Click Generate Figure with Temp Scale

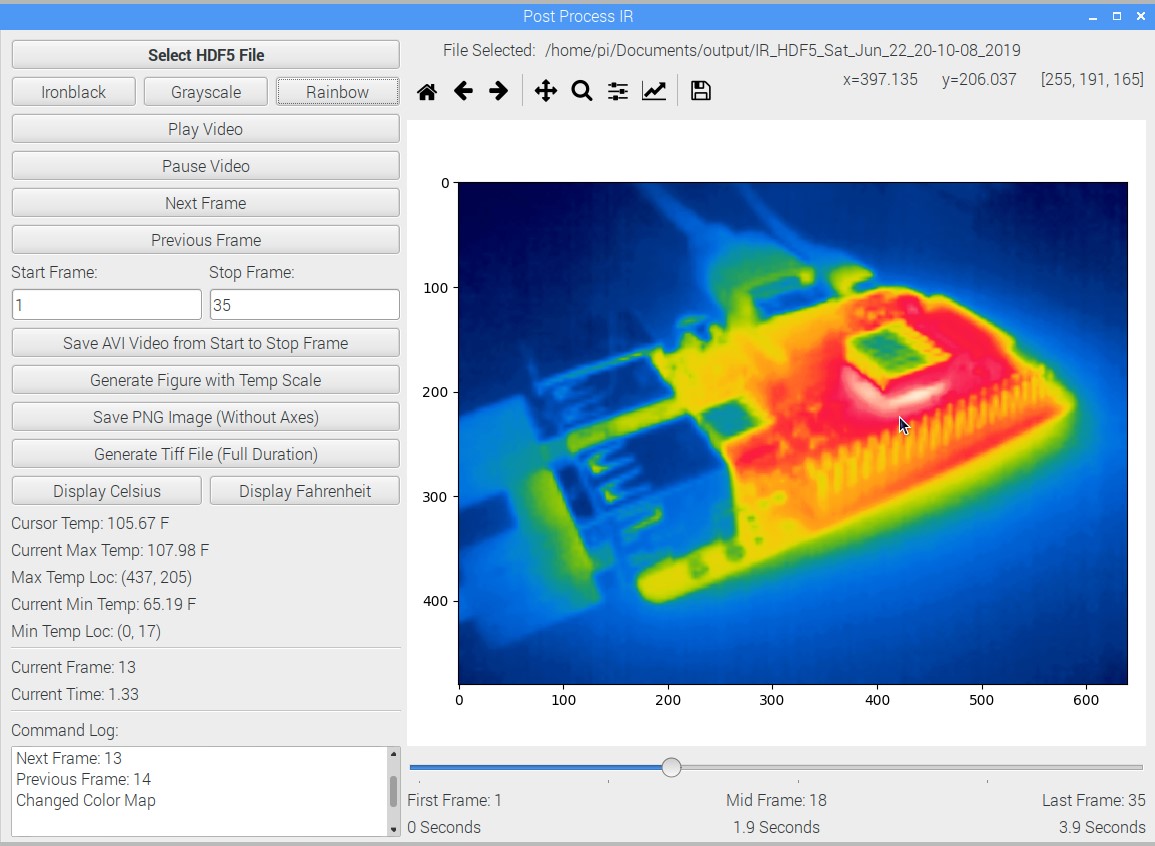206,380
